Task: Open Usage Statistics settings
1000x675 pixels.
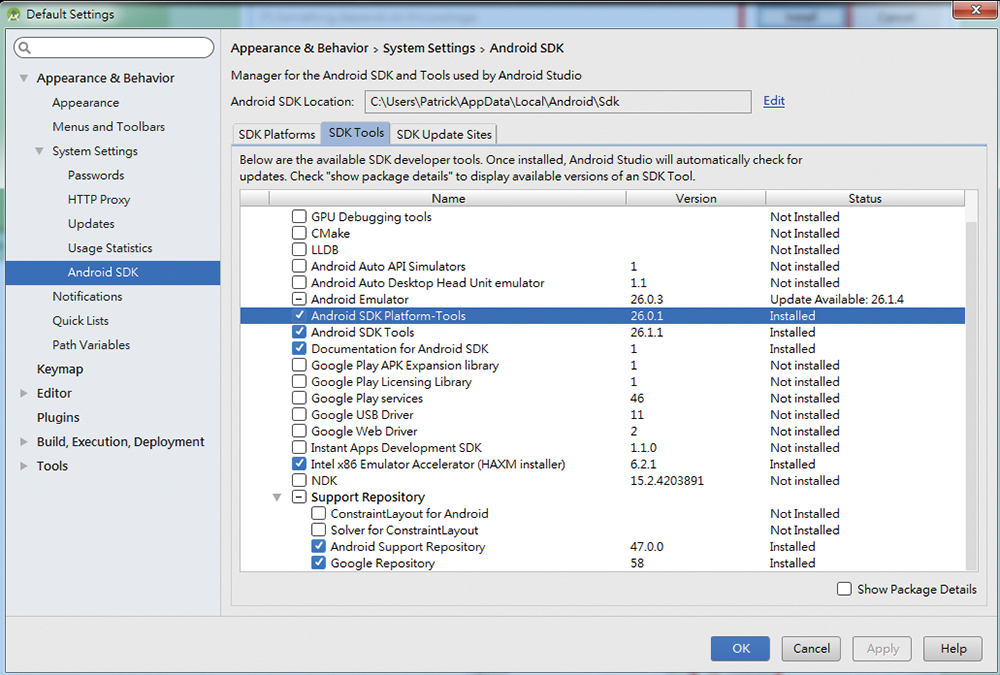Action: coord(110,248)
